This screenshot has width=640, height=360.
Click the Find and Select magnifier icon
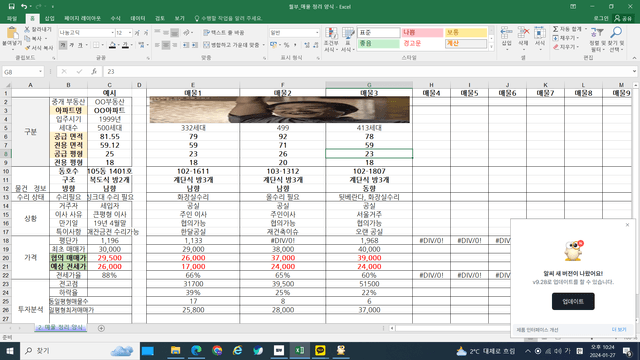tap(616, 33)
